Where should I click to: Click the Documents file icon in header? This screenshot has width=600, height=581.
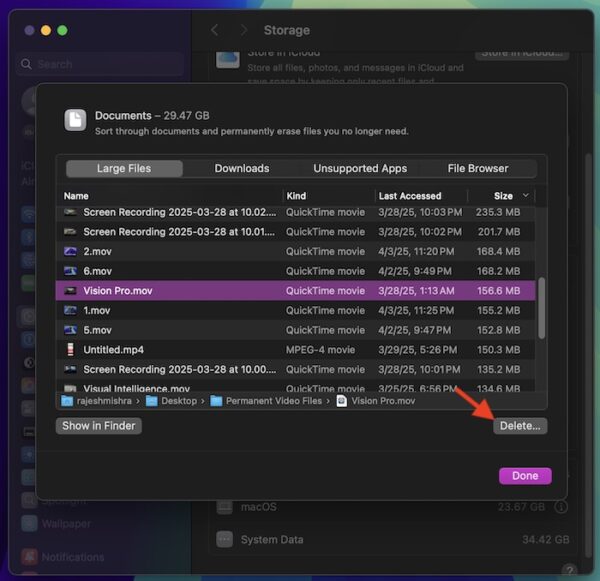75,121
